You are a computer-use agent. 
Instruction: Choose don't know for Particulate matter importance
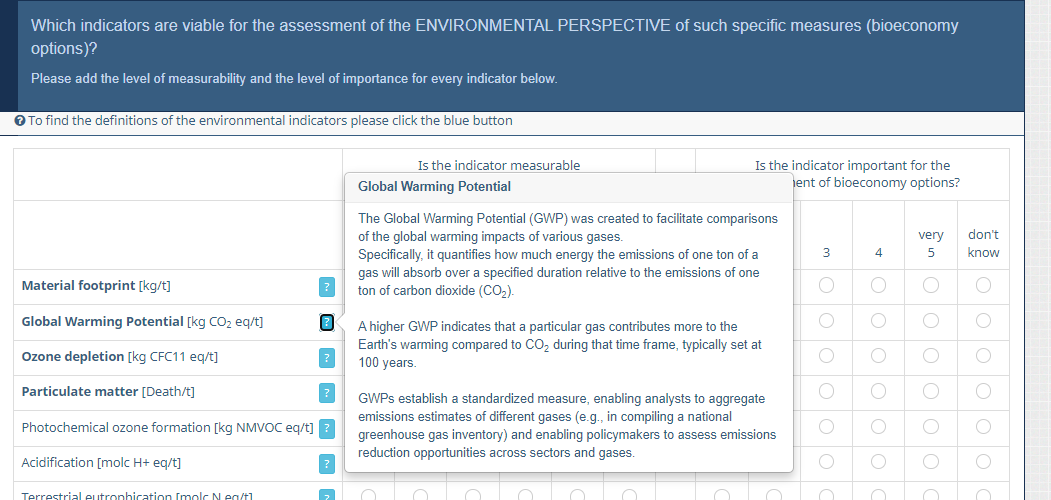click(x=983, y=392)
